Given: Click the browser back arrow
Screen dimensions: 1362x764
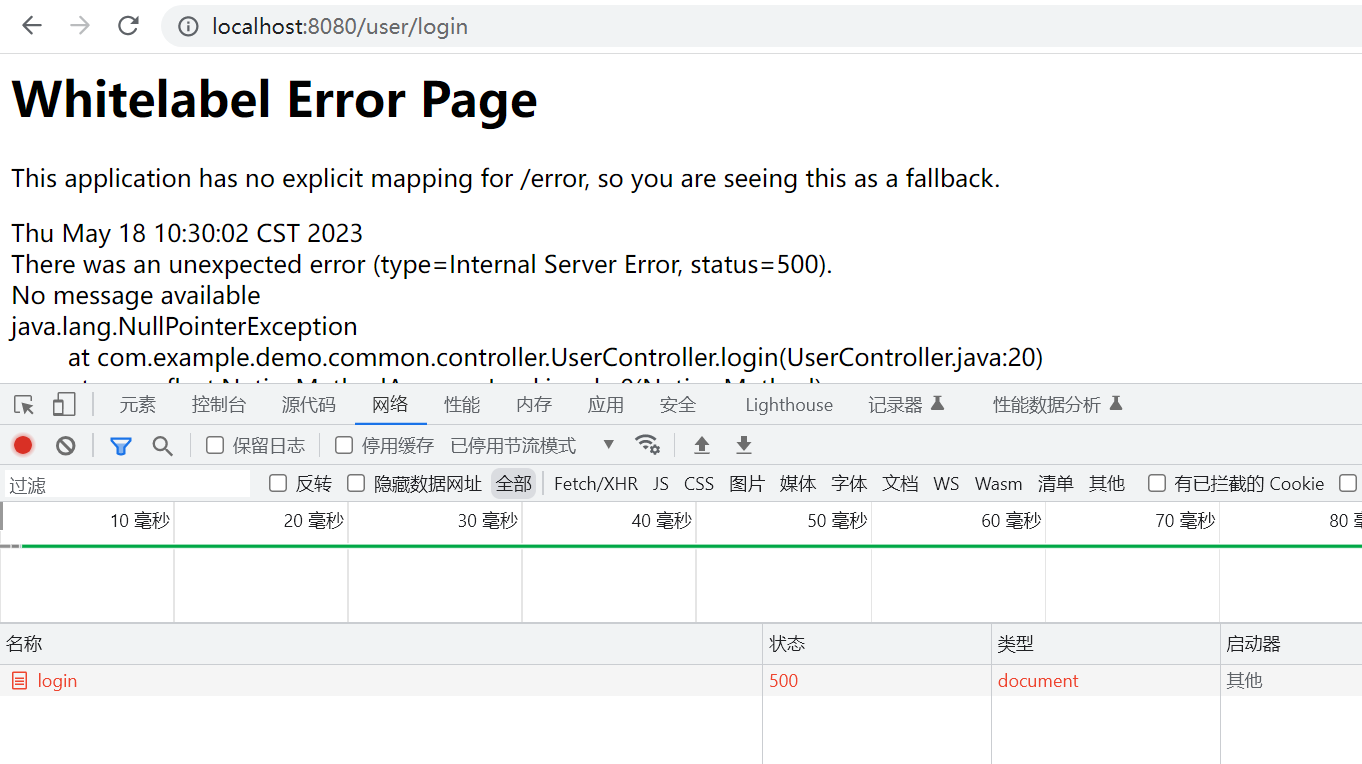Looking at the screenshot, I should (x=32, y=26).
